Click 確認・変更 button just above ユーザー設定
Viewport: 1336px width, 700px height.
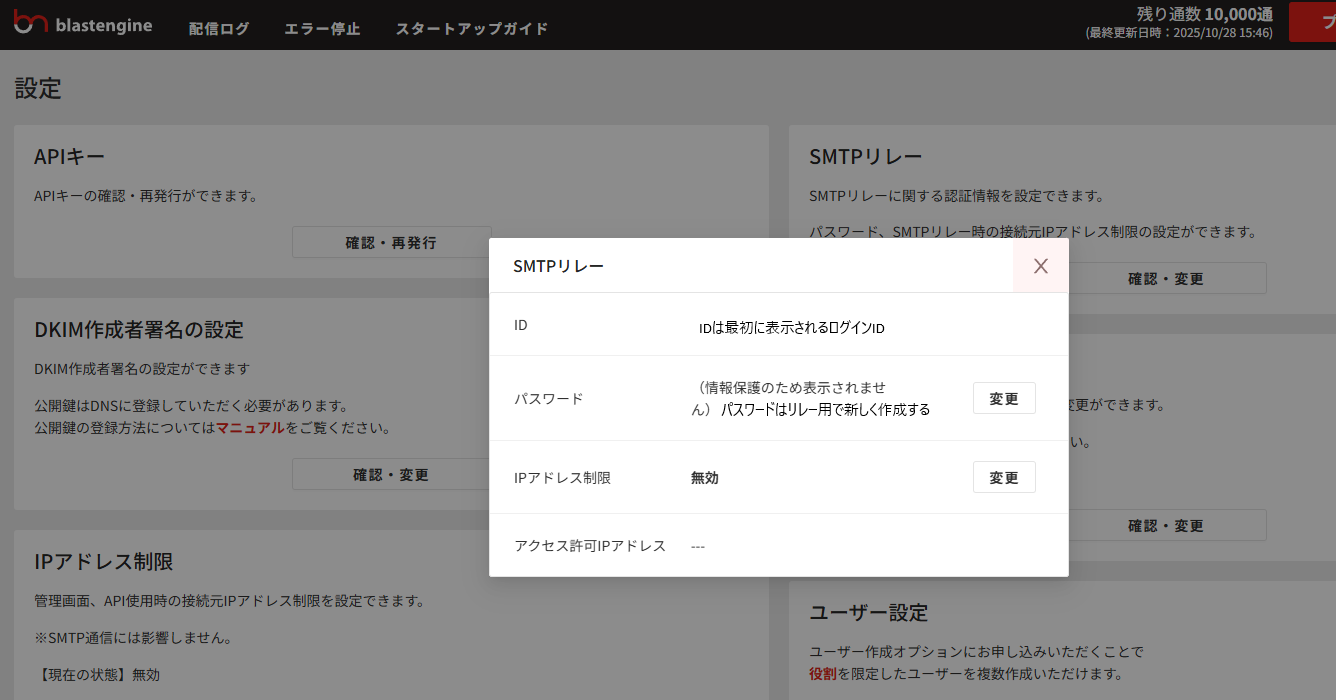pyautogui.click(x=1166, y=525)
